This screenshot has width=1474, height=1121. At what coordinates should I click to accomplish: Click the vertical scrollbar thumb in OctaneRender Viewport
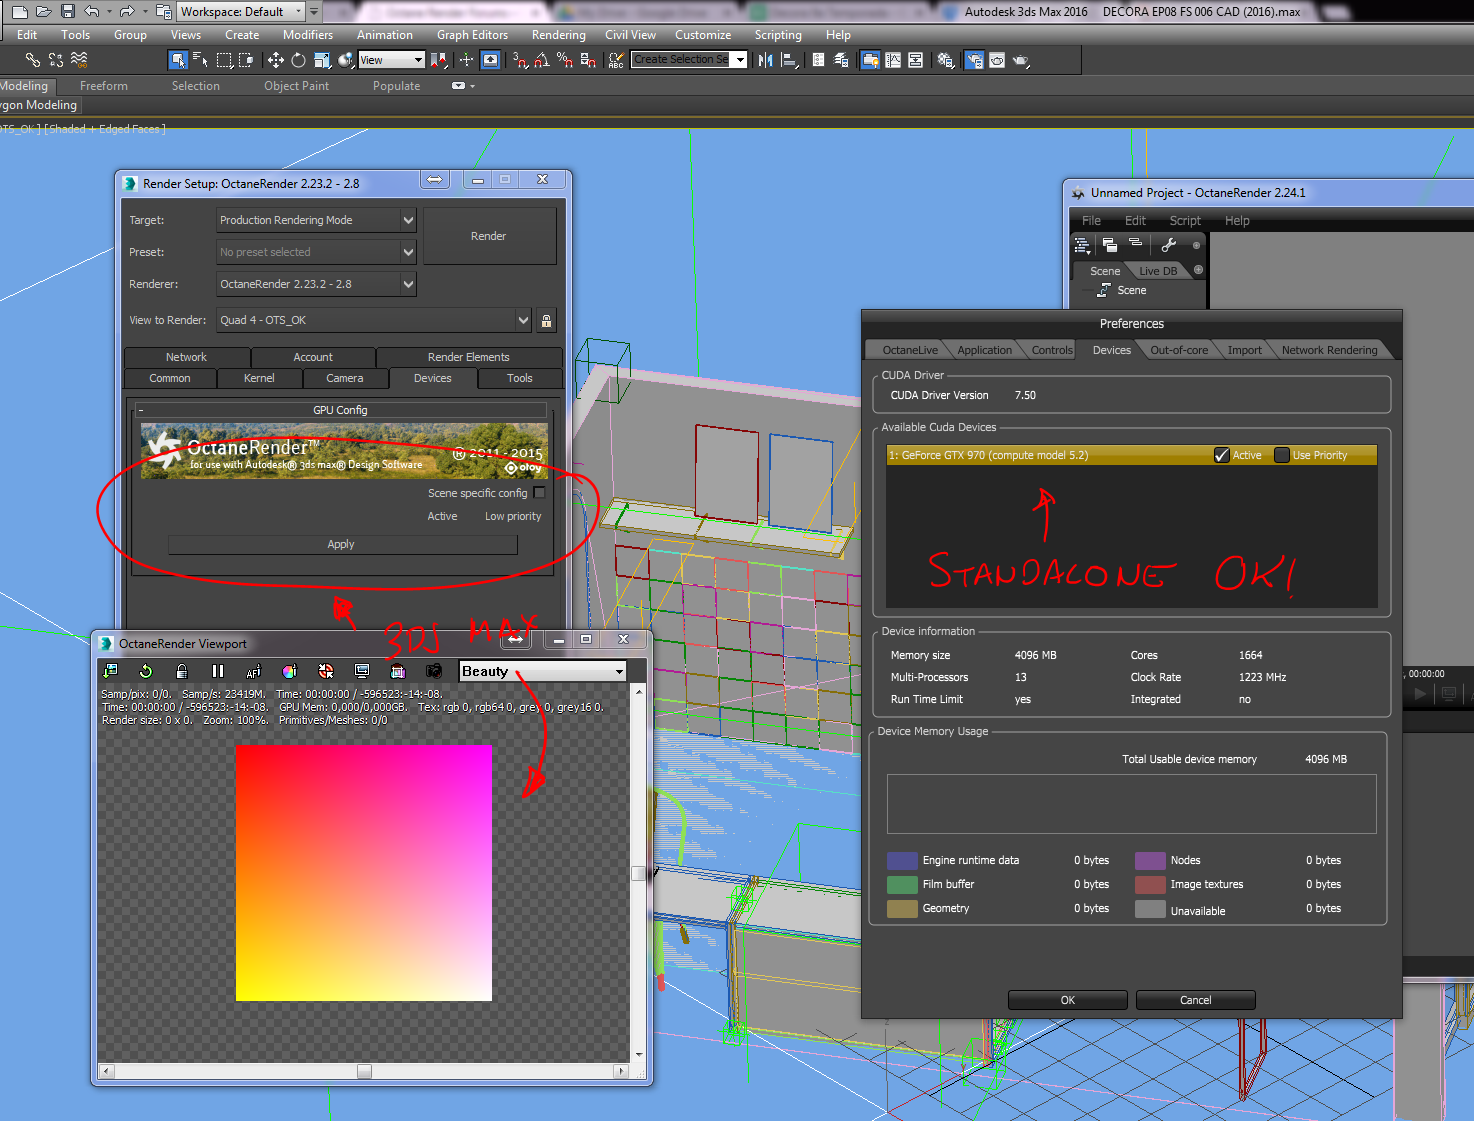[x=638, y=873]
